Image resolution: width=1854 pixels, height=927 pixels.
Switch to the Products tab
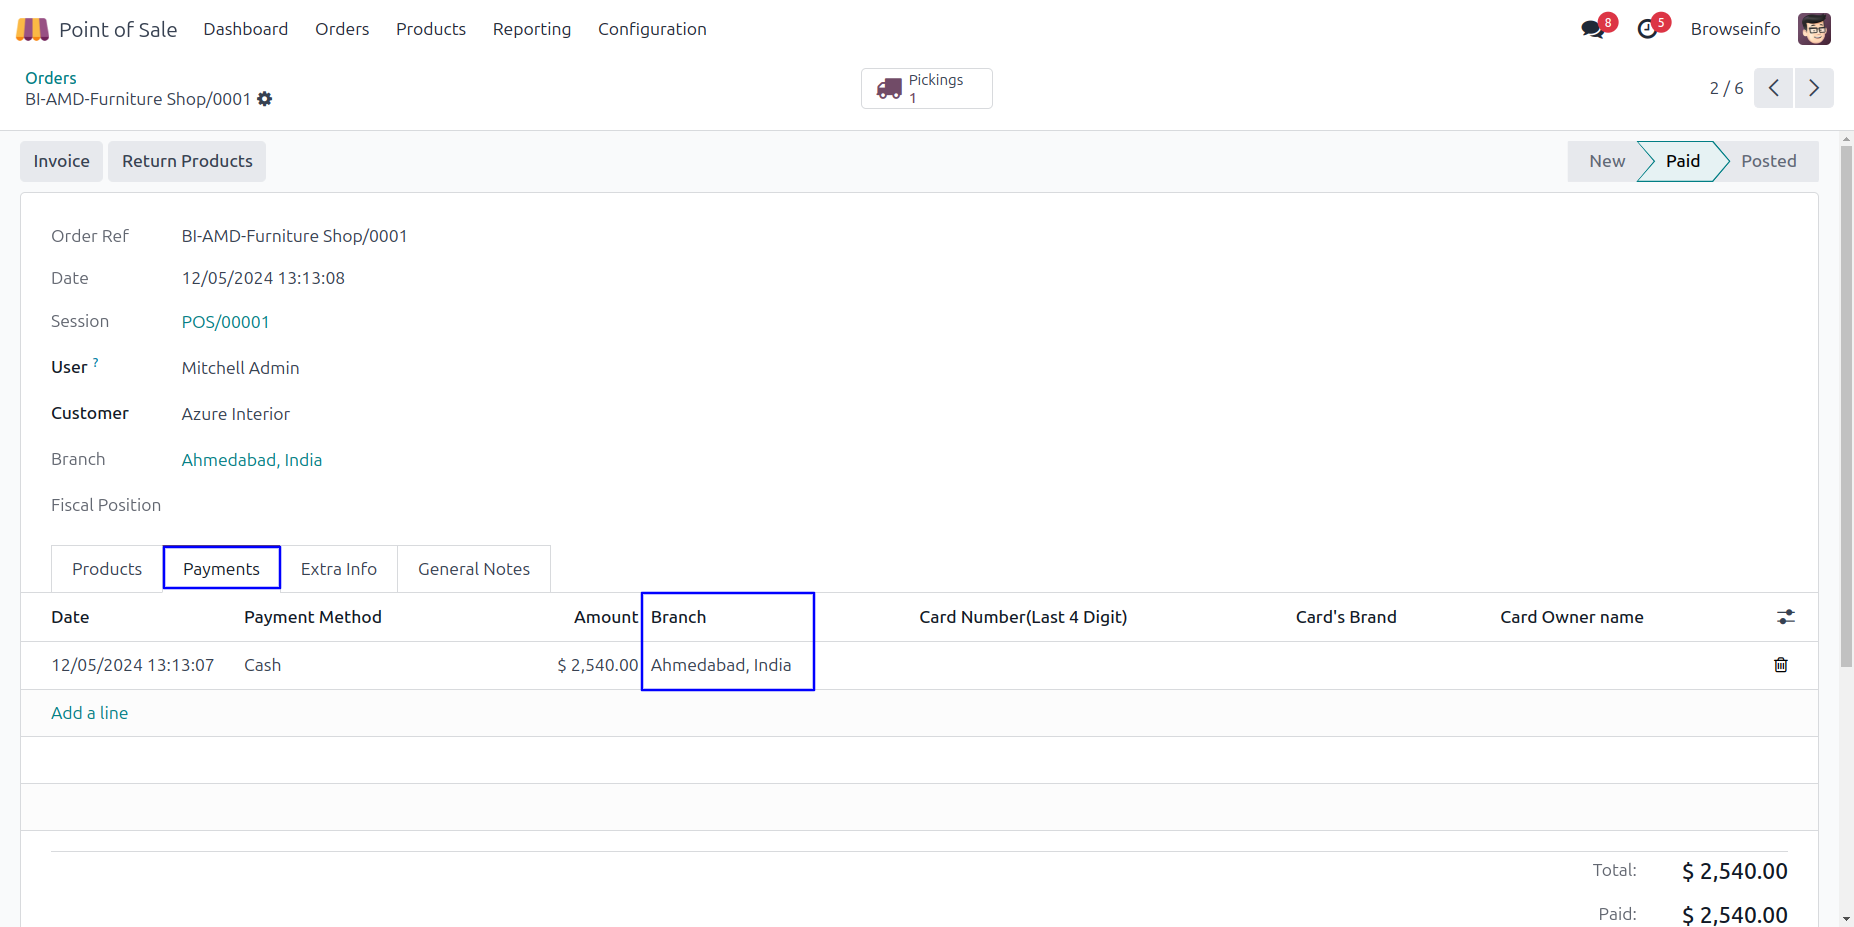point(107,569)
